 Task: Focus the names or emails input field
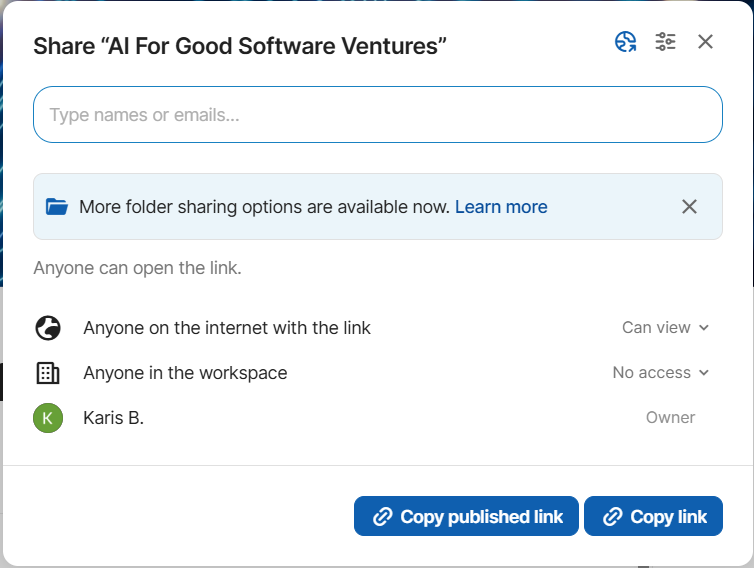tap(377, 115)
